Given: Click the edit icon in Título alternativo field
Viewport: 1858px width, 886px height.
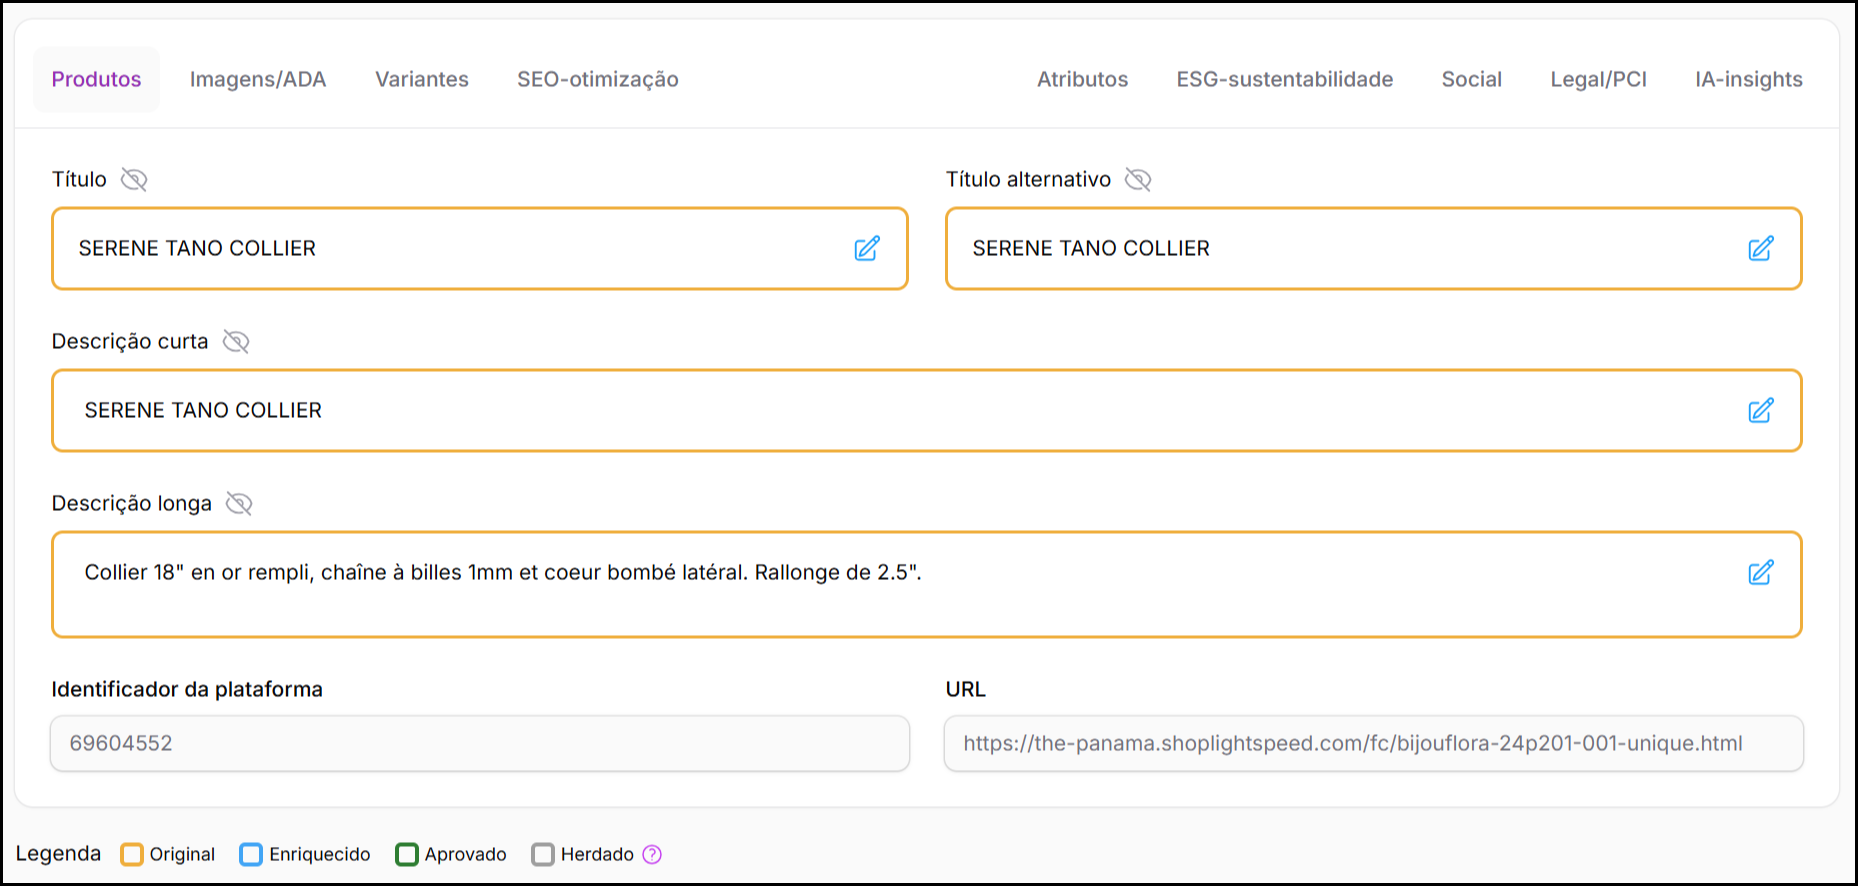Looking at the screenshot, I should click(x=1760, y=249).
